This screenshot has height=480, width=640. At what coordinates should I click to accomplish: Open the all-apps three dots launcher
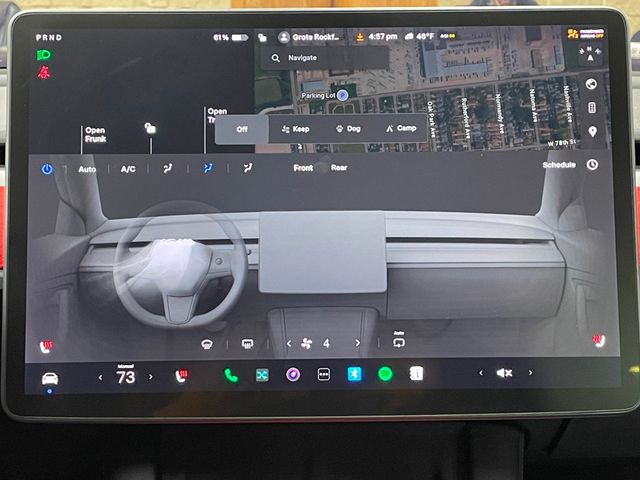(x=324, y=374)
